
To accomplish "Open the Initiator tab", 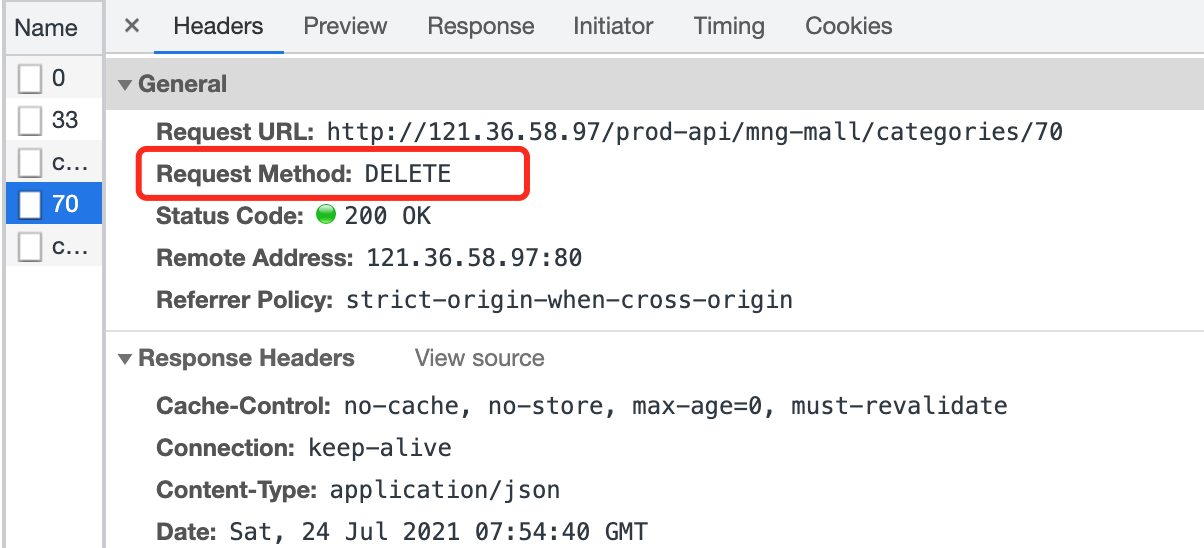I will tap(613, 26).
